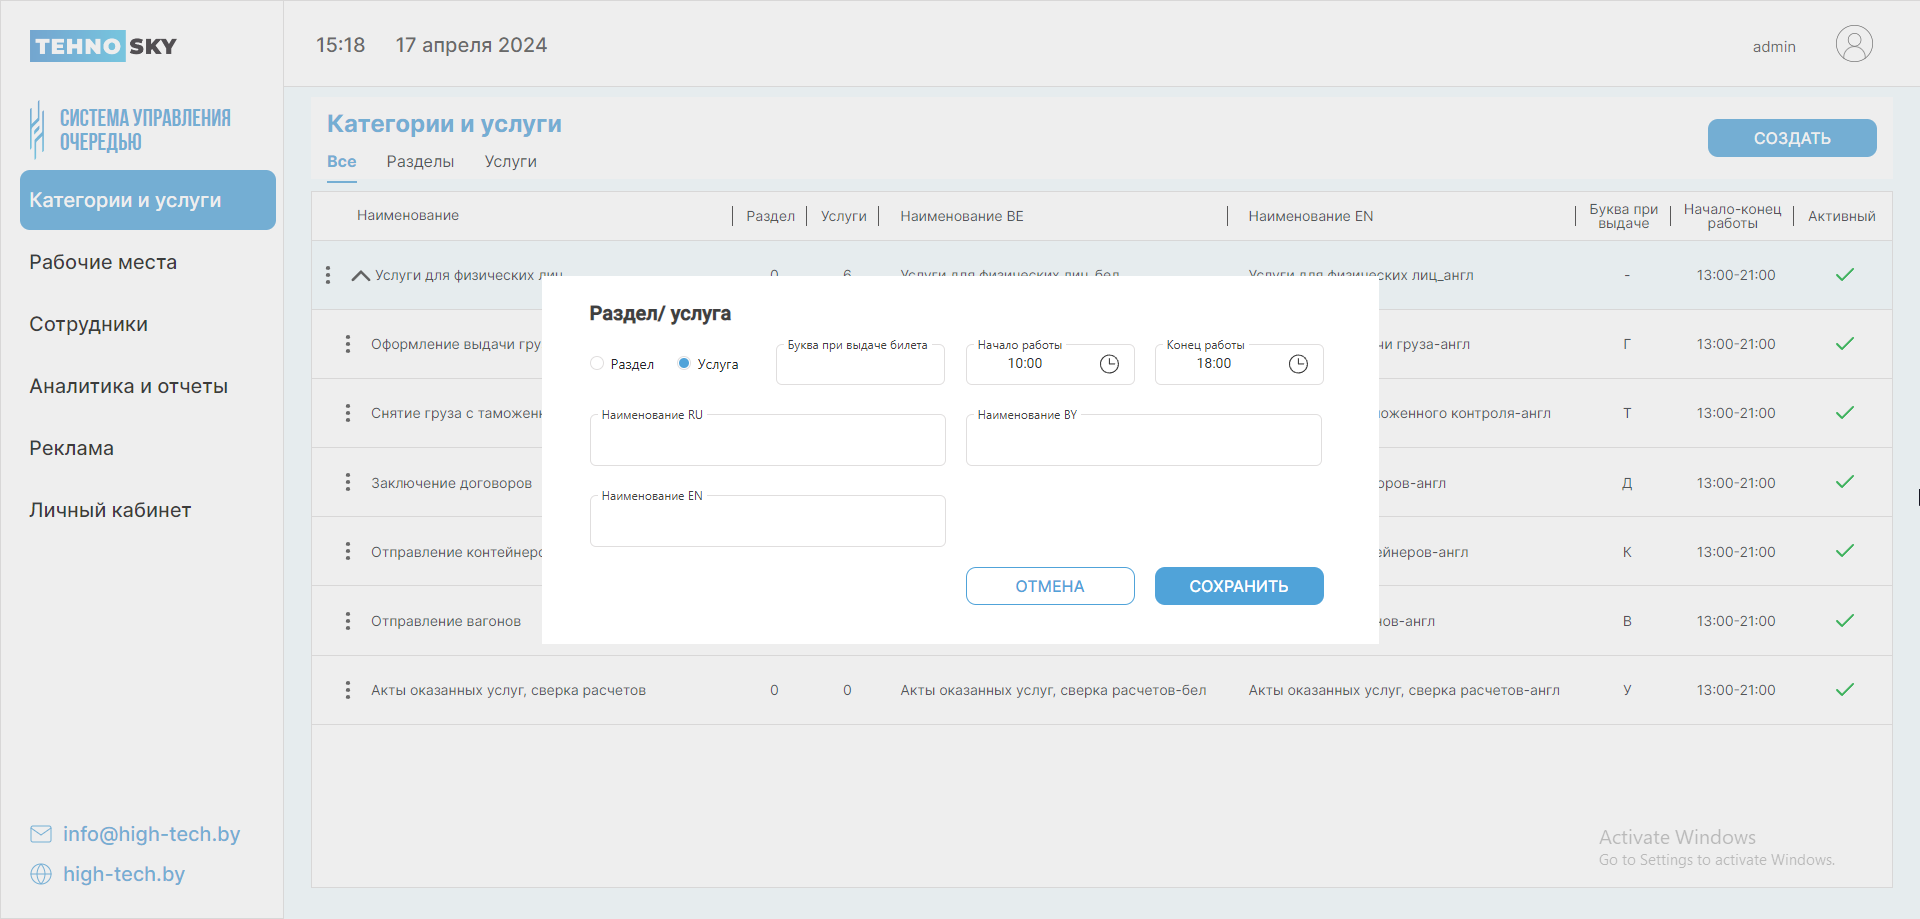Open three-dot menu for Акты оказанных услуг row
Screen dimensions: 1920x919
click(348, 690)
